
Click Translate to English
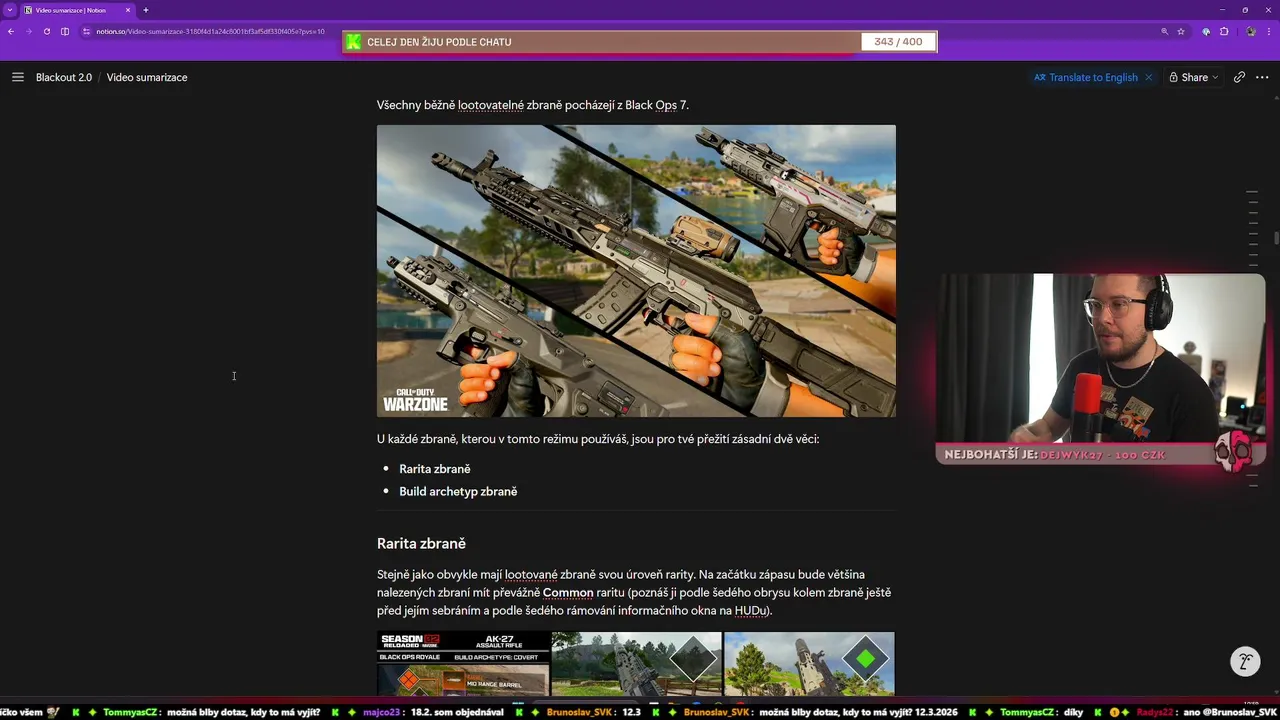[1086, 77]
